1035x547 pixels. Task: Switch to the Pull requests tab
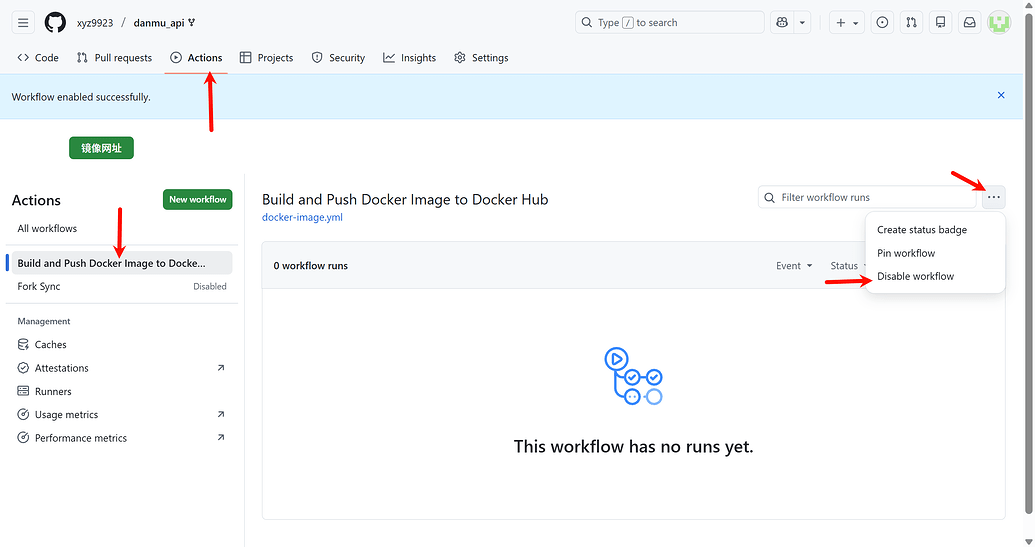[114, 57]
